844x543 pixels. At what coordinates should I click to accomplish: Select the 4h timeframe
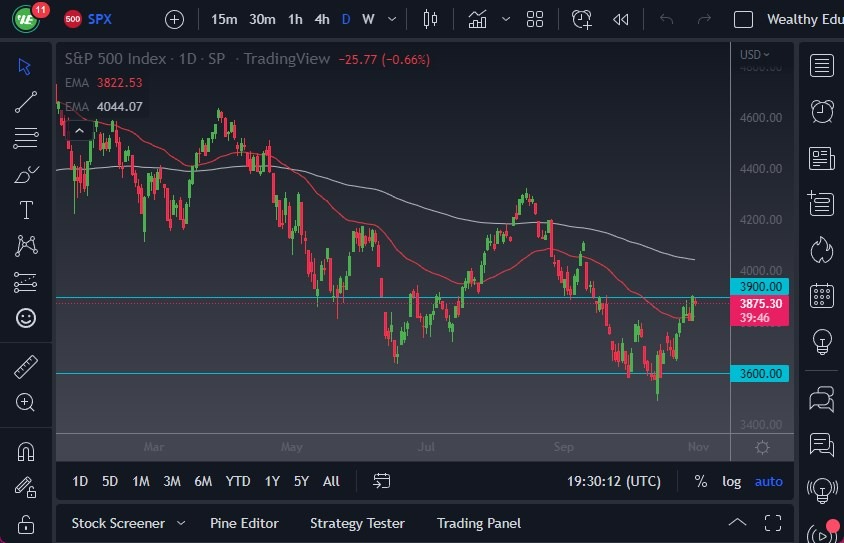[x=321, y=19]
